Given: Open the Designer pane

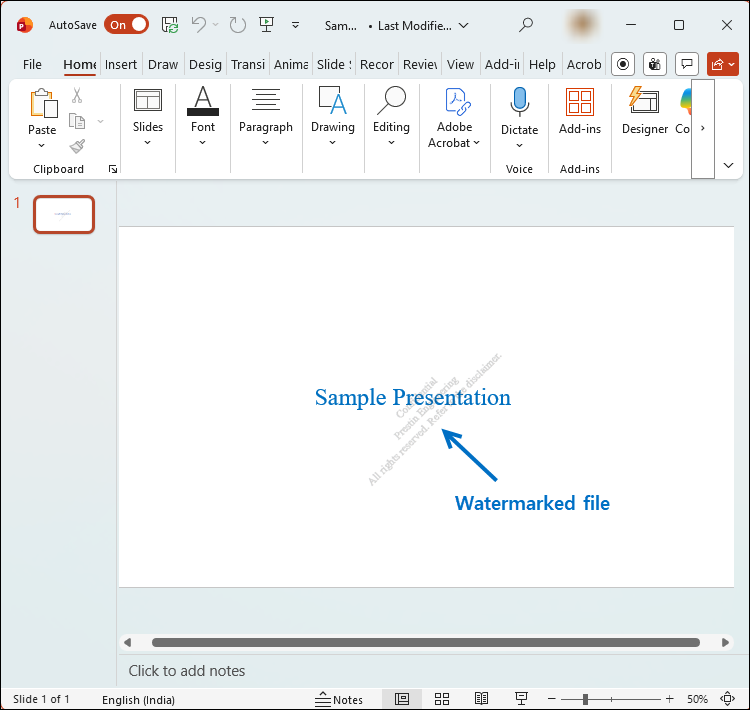Looking at the screenshot, I should pos(645,110).
